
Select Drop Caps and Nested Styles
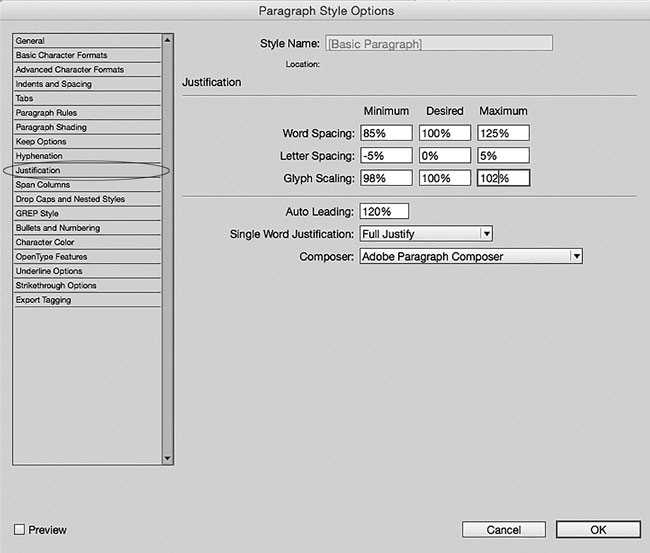click(x=87, y=199)
